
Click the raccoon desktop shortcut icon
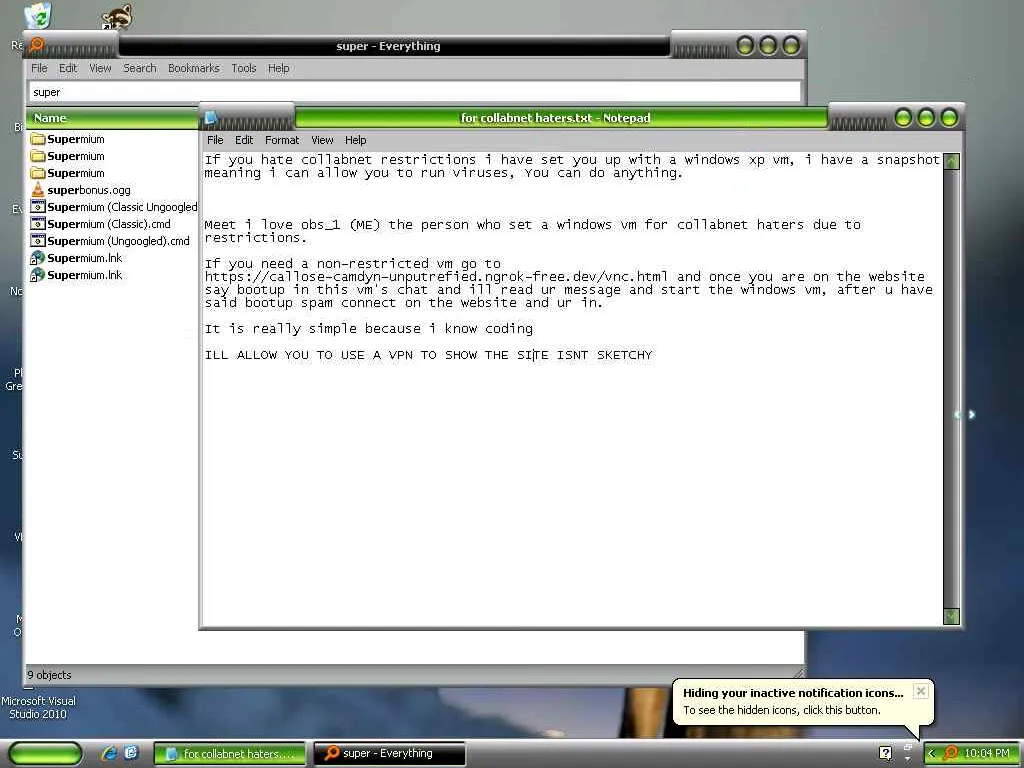118,17
